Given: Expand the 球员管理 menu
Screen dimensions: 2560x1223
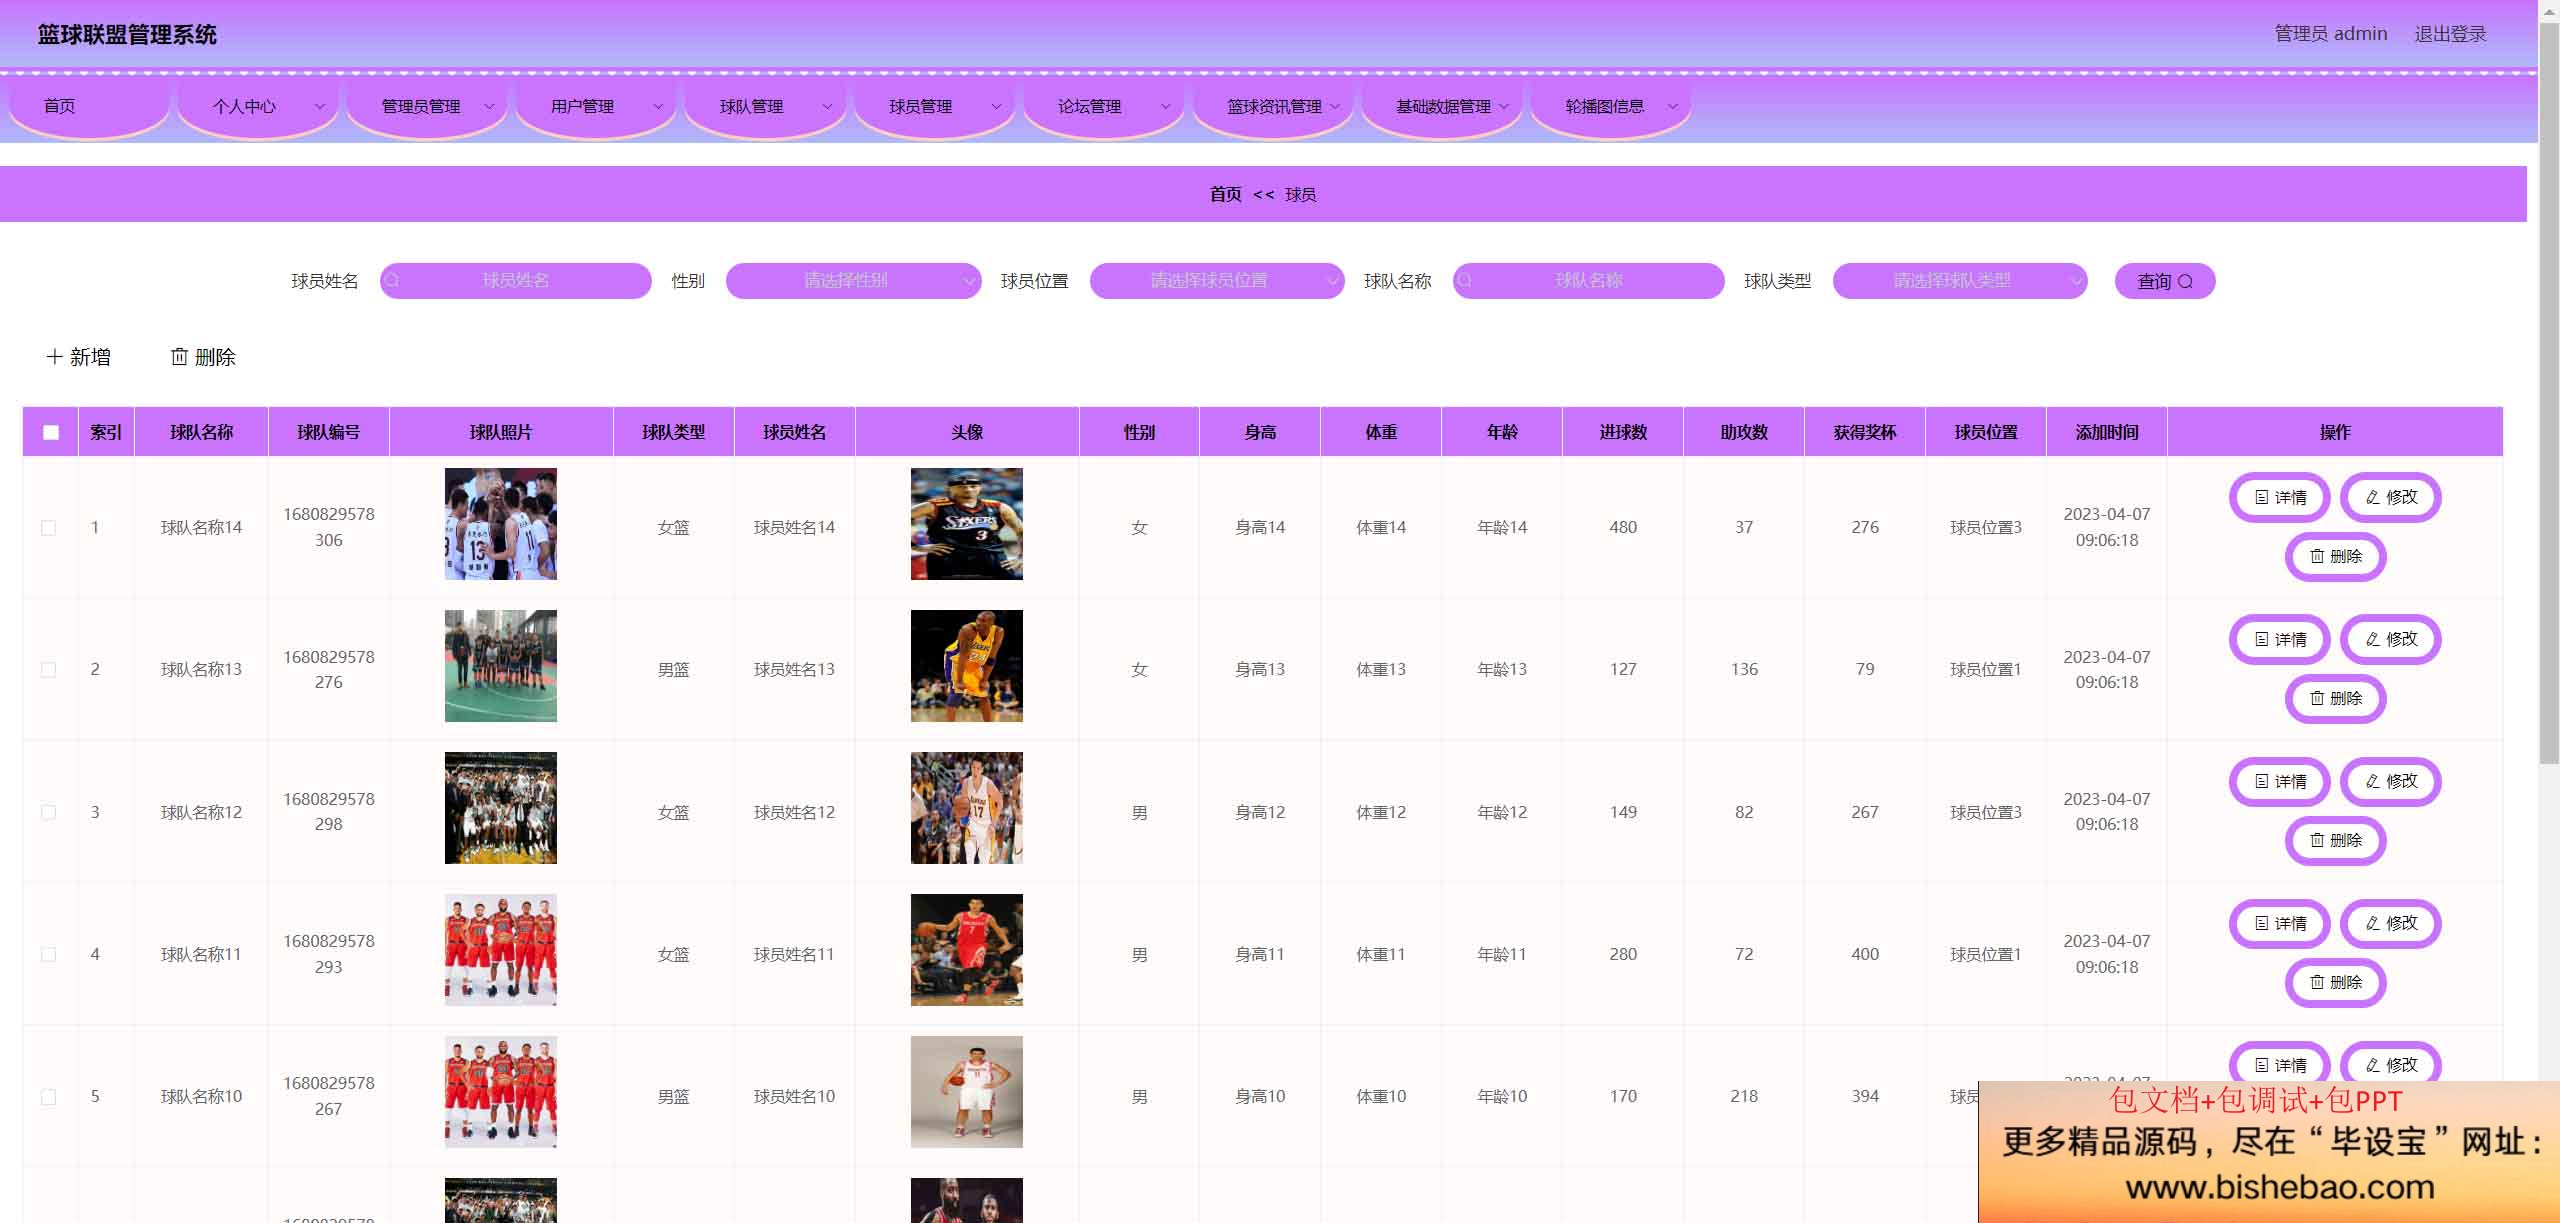Looking at the screenshot, I should point(934,106).
